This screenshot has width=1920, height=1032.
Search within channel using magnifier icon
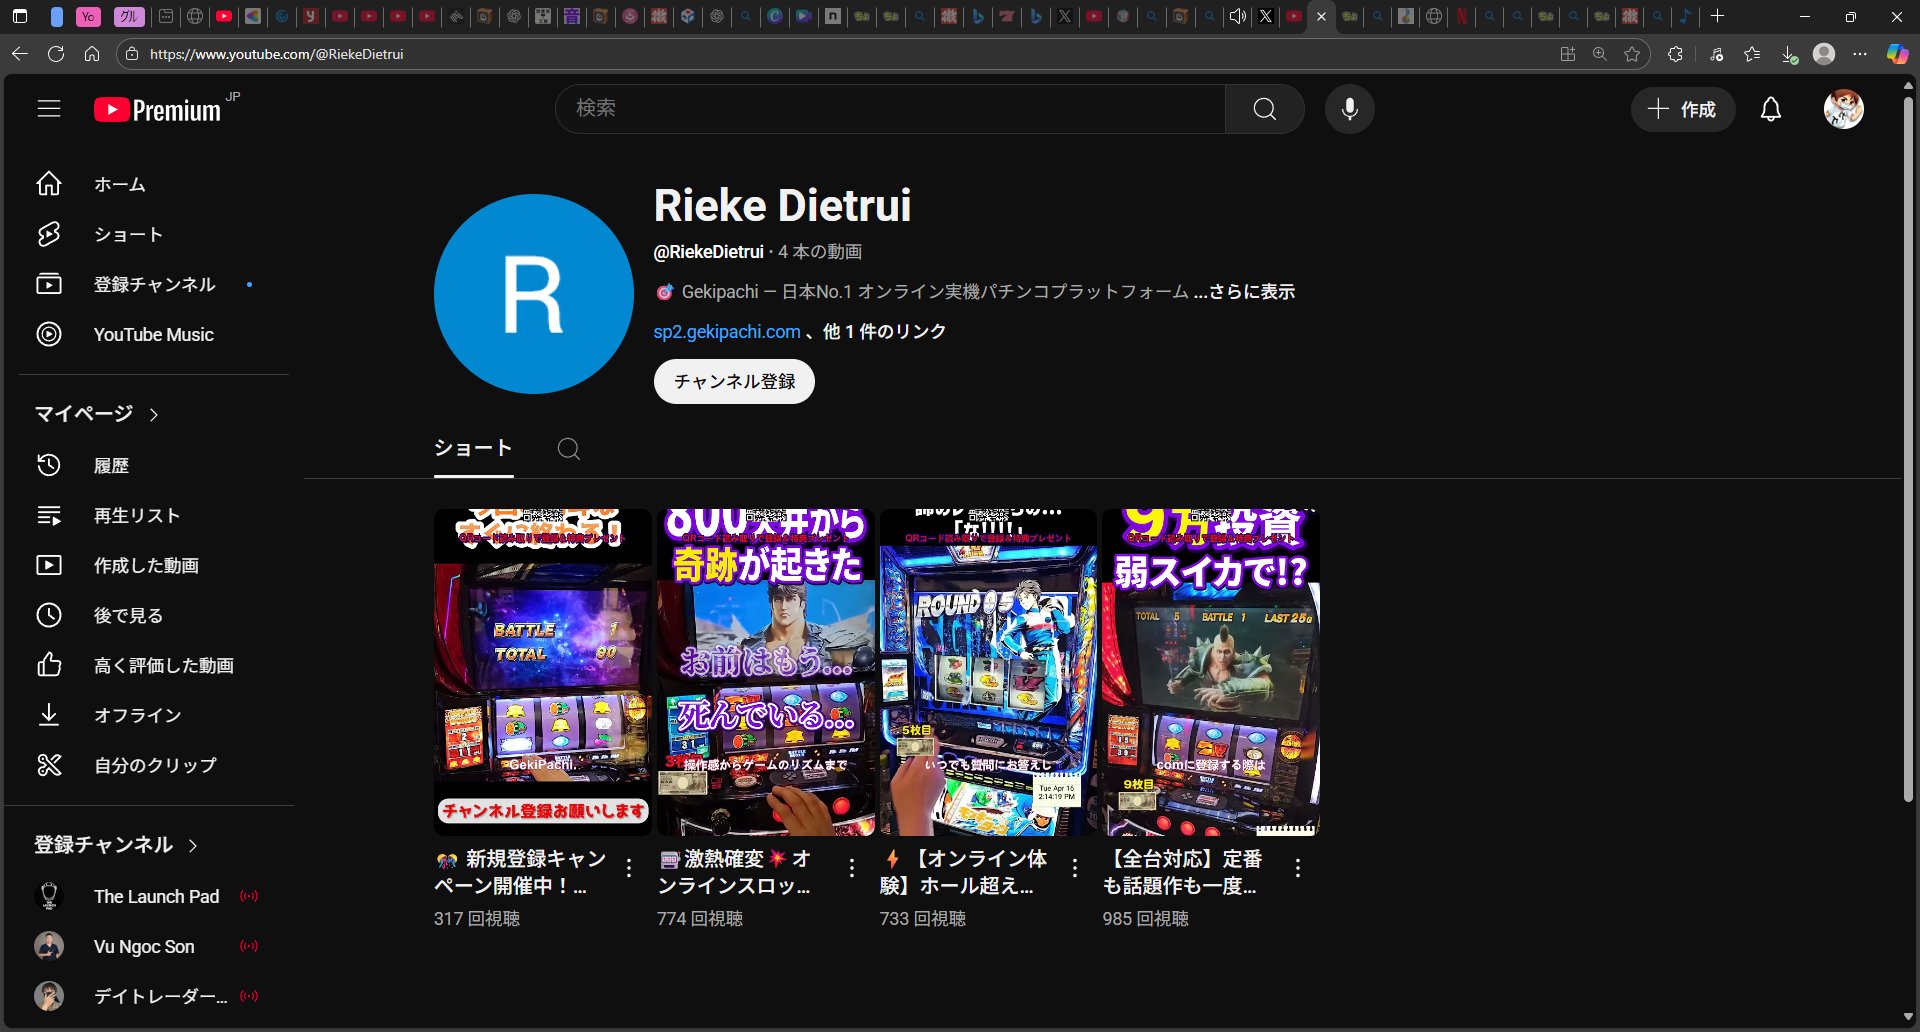point(568,449)
